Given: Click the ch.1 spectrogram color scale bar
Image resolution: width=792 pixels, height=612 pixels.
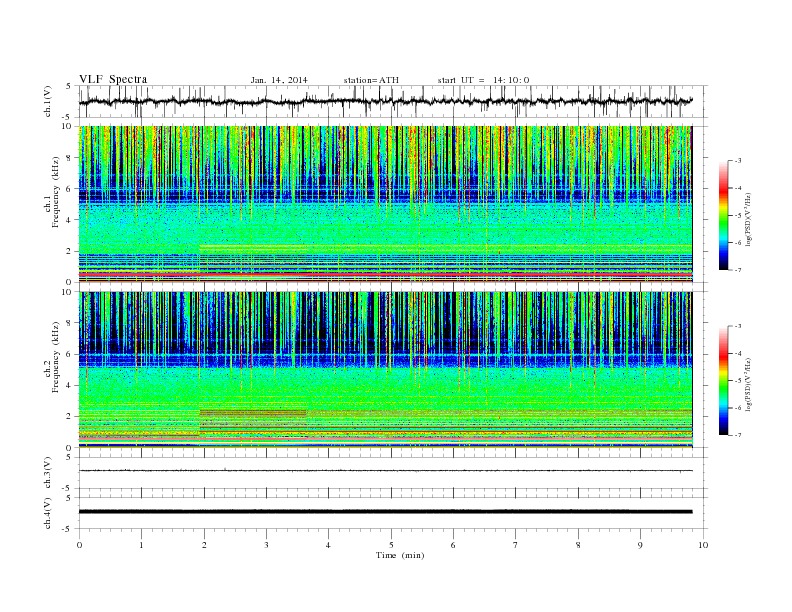Looking at the screenshot, I should coord(723,215).
